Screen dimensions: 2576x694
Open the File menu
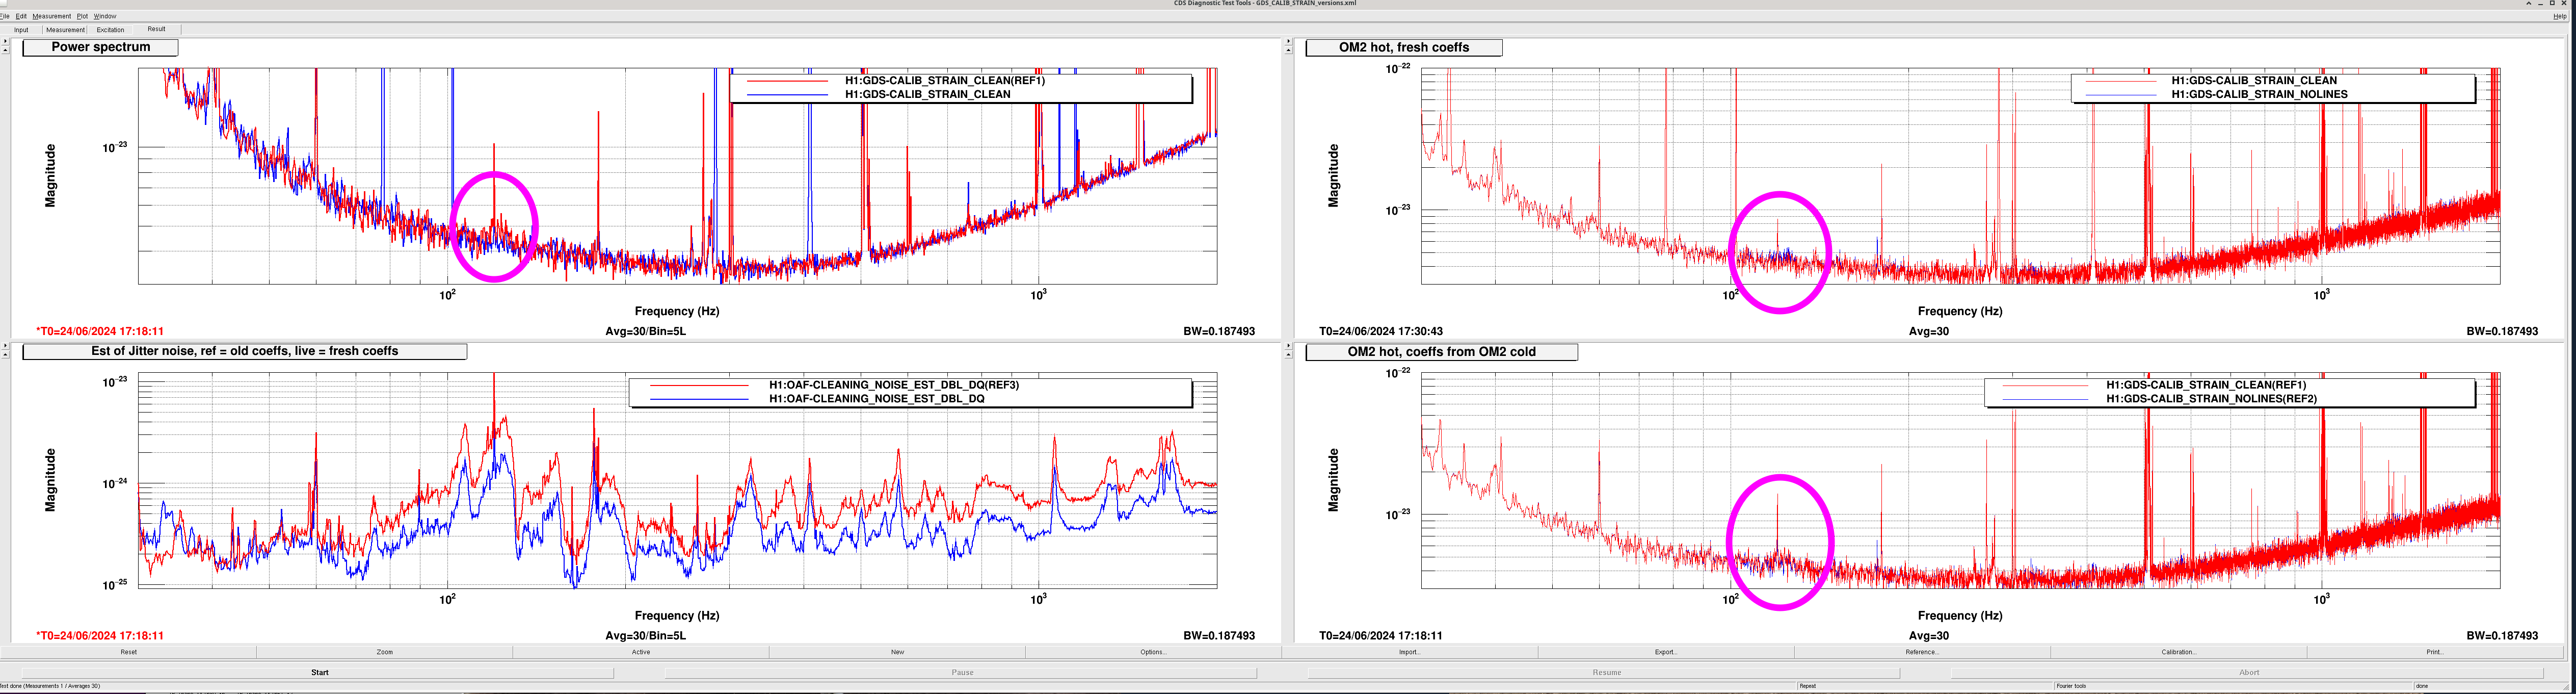coord(5,16)
